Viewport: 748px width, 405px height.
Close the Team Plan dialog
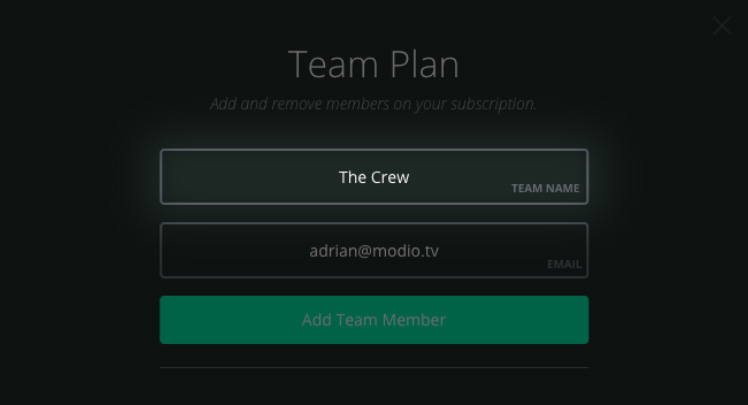point(722,26)
